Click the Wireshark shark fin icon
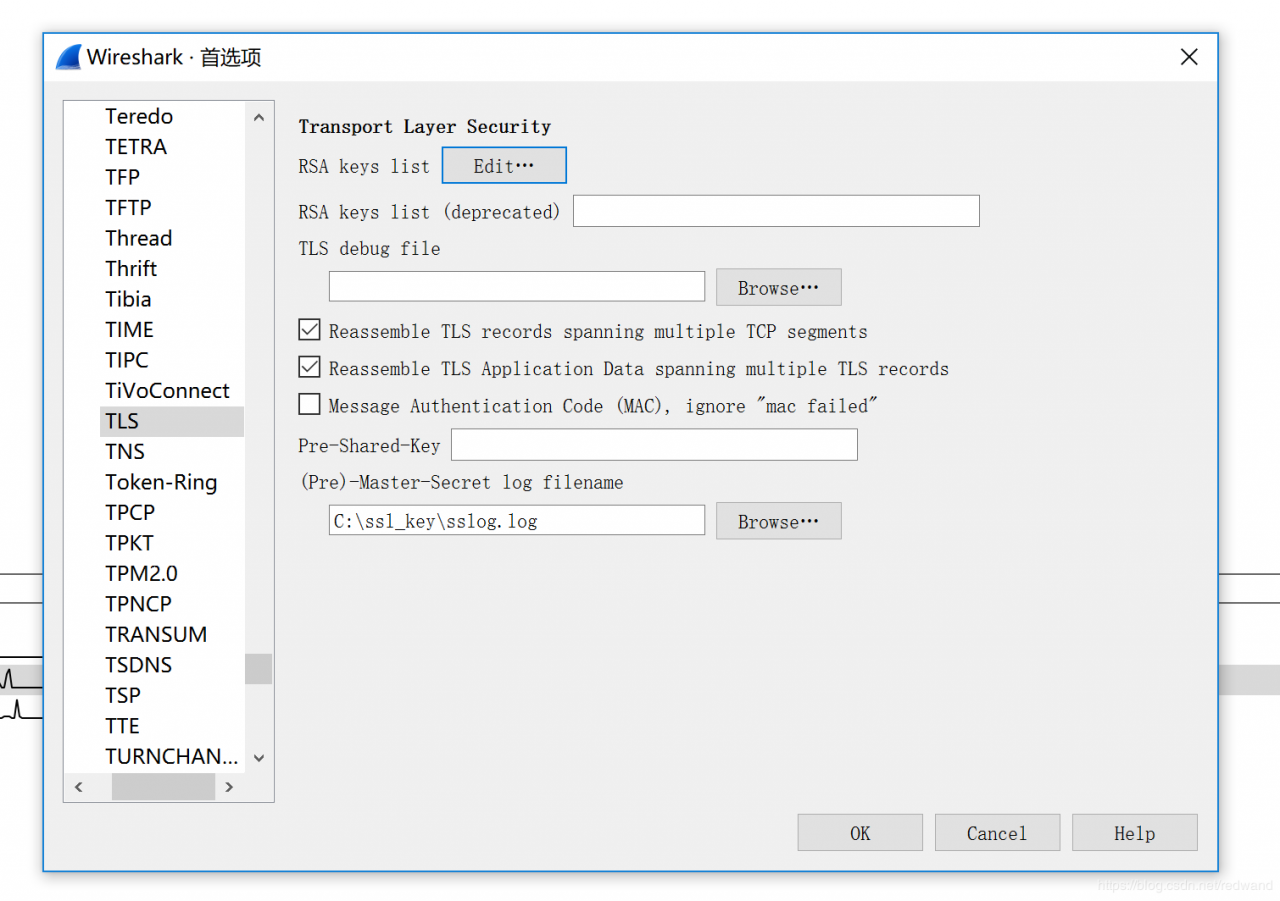 pos(68,57)
